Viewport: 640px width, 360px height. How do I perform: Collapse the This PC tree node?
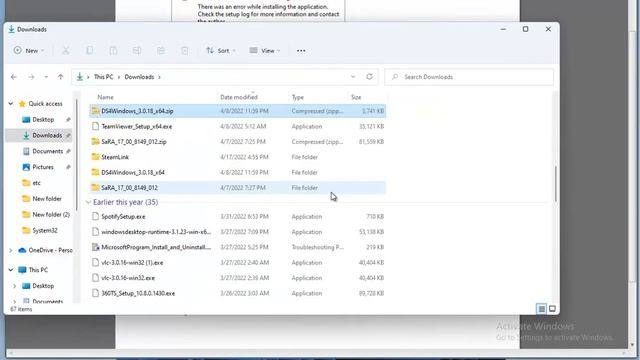pos(11,270)
